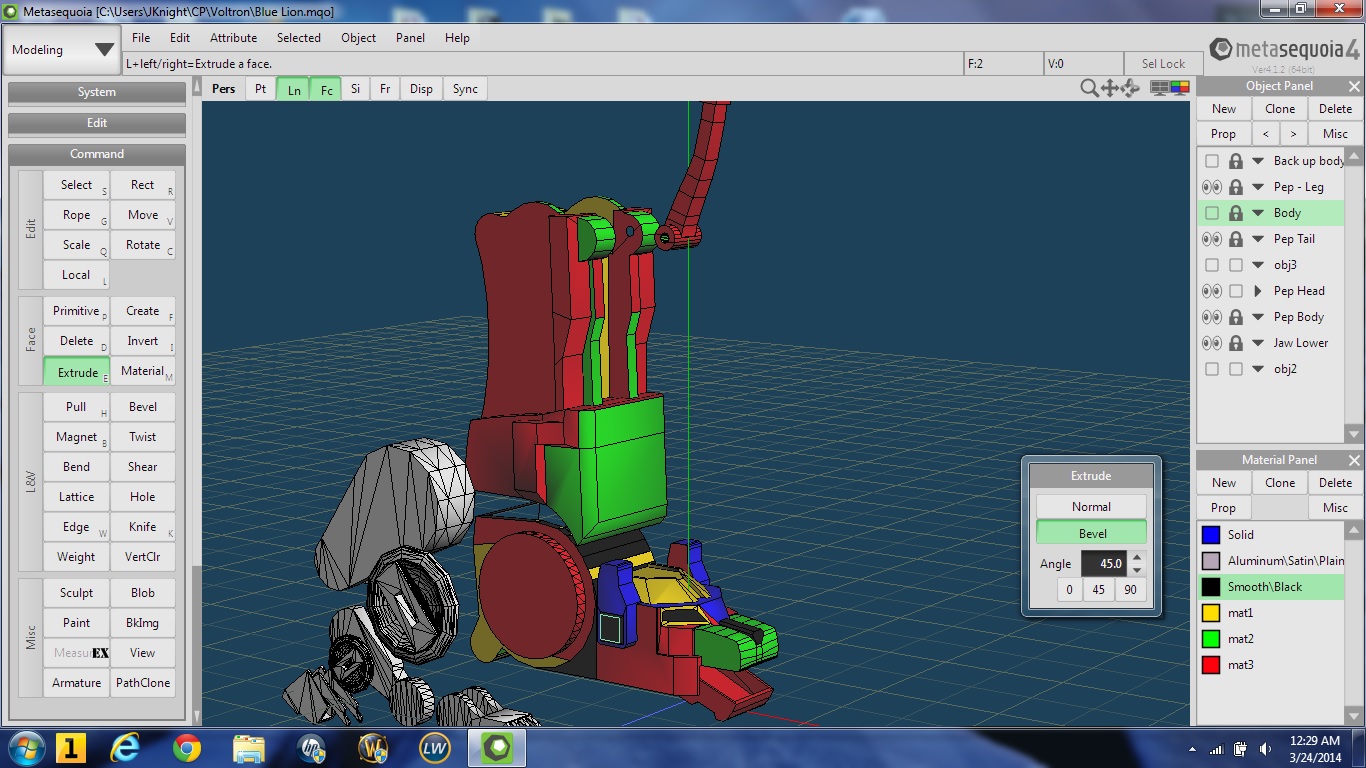Choose Normal extrude mode
The width and height of the screenshot is (1366, 768).
[1091, 507]
